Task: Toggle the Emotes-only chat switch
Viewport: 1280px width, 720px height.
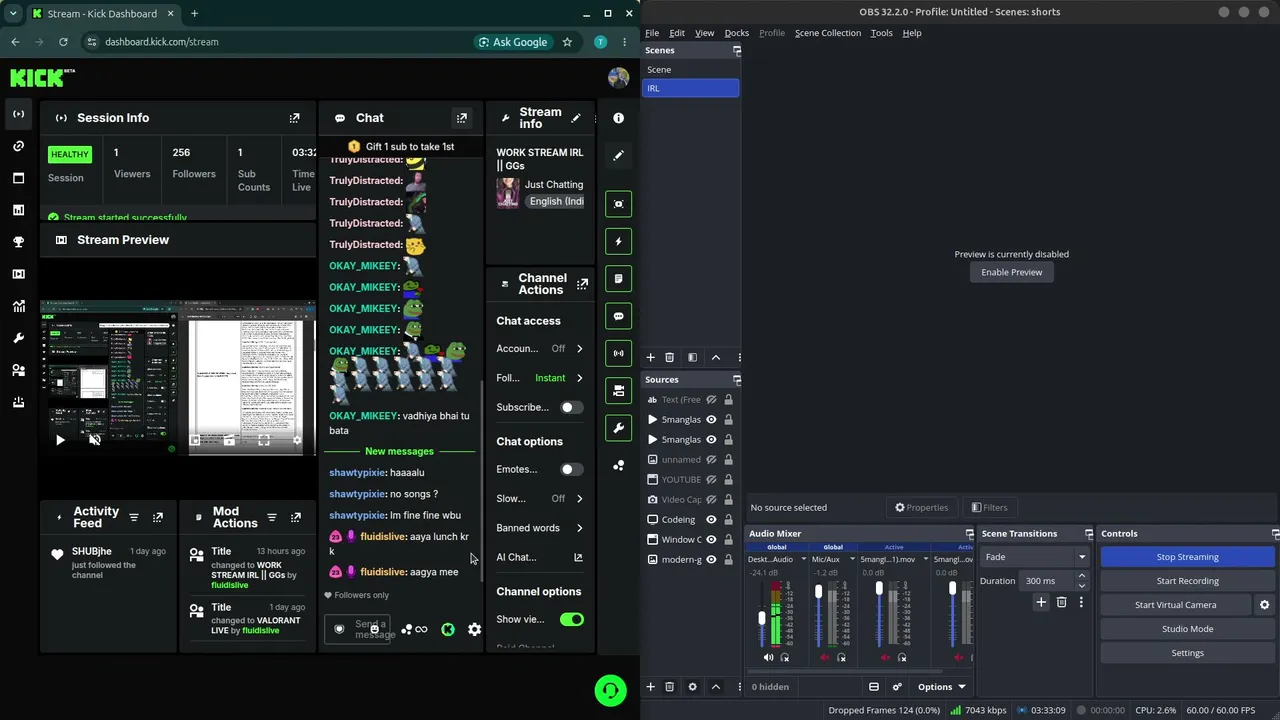Action: 571,469
